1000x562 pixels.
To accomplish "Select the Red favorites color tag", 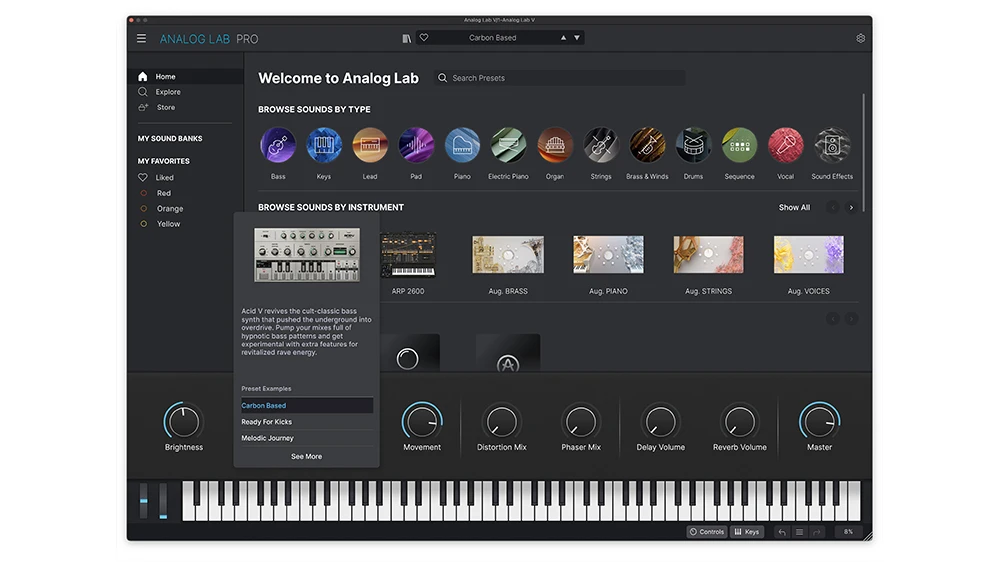I will click(163, 193).
